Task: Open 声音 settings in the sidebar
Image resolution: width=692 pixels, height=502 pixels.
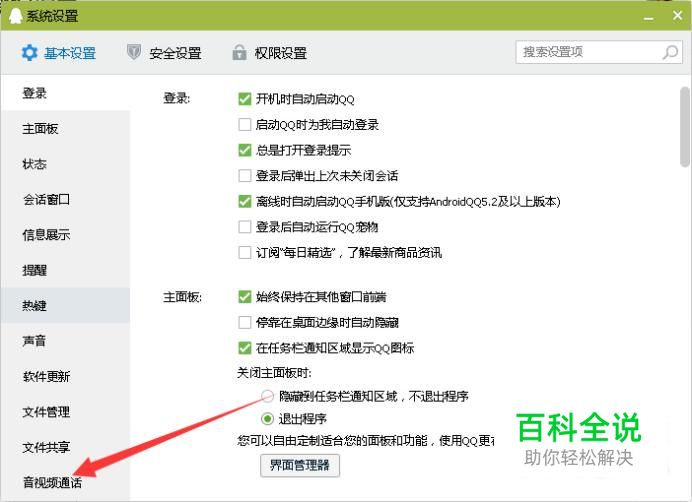Action: pos(65,340)
